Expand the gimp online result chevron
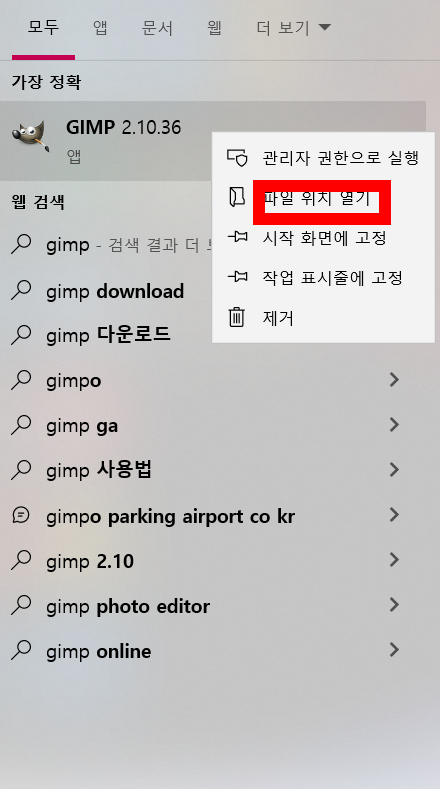 point(394,650)
